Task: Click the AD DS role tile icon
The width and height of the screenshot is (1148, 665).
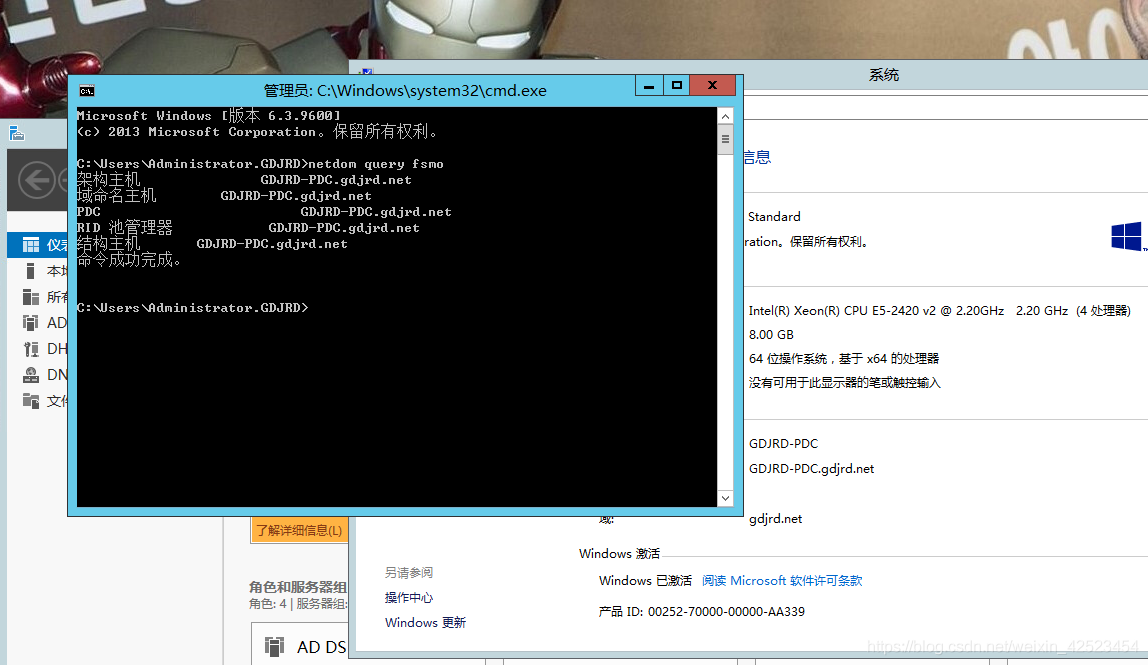Action: click(275, 647)
